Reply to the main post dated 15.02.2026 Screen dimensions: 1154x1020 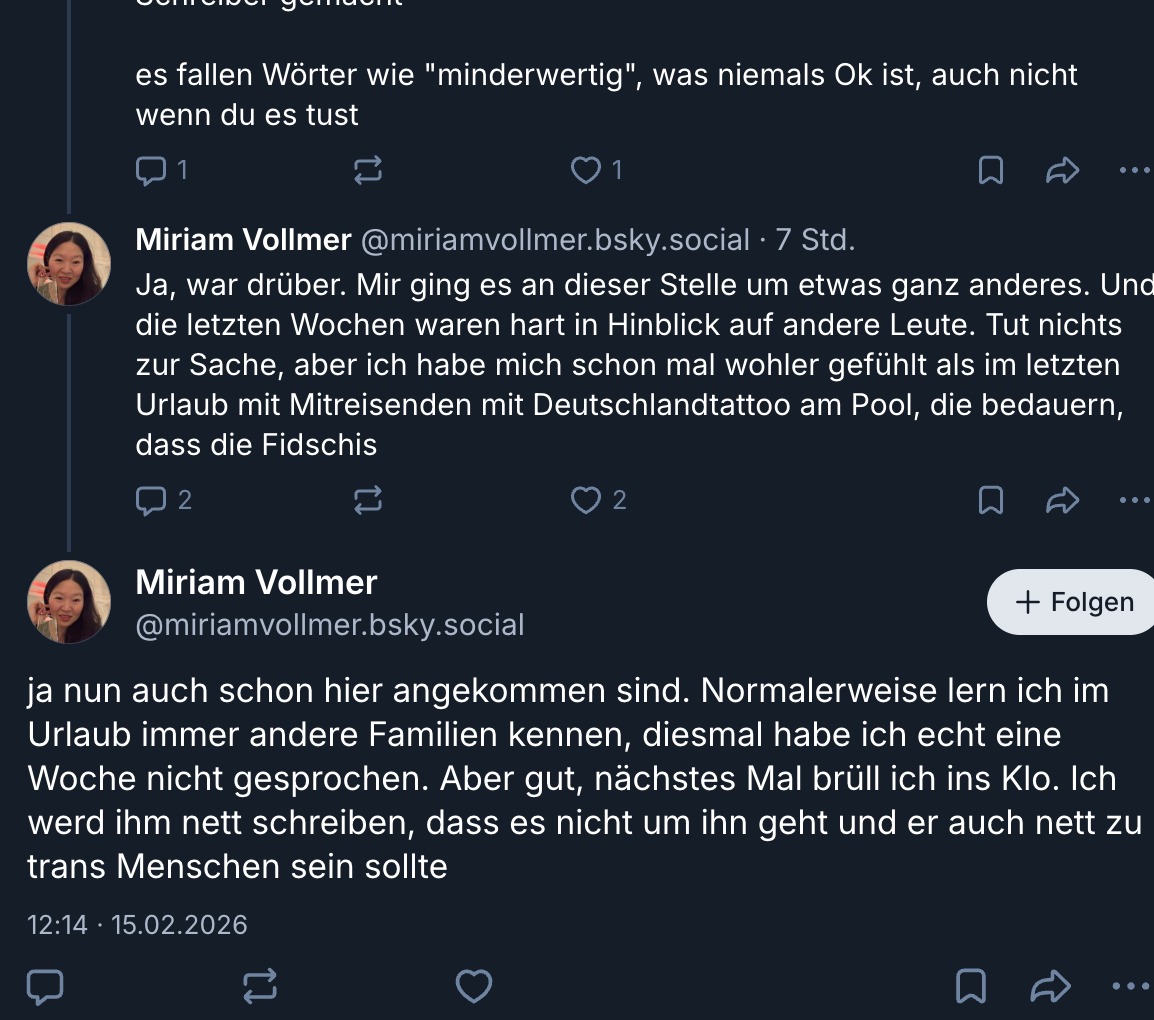click(45, 987)
